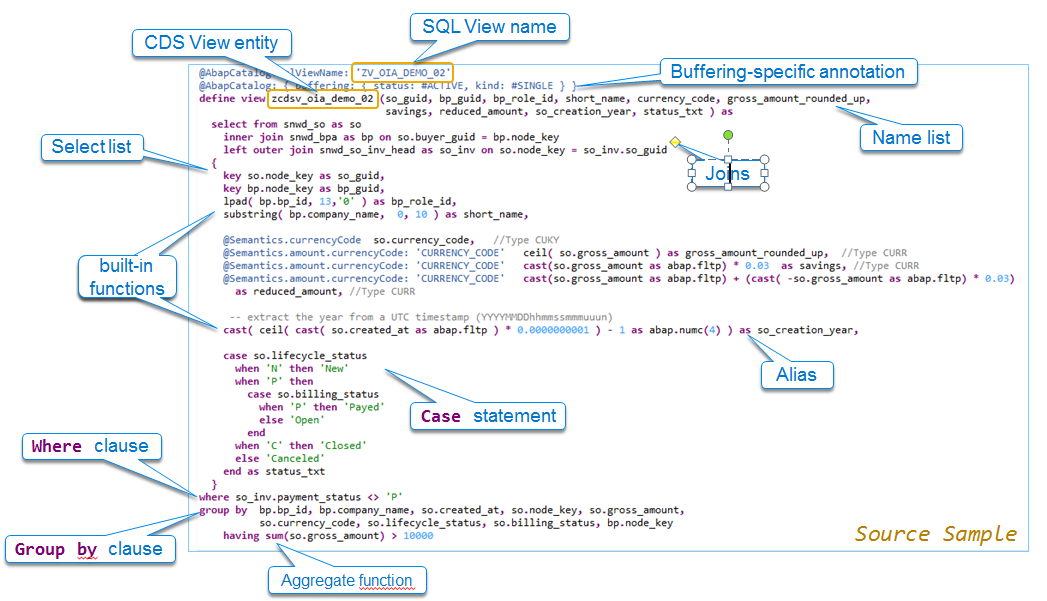The image size is (1047, 601).
Task: Click the 'Aggregate function' callout label
Action: coord(347,580)
